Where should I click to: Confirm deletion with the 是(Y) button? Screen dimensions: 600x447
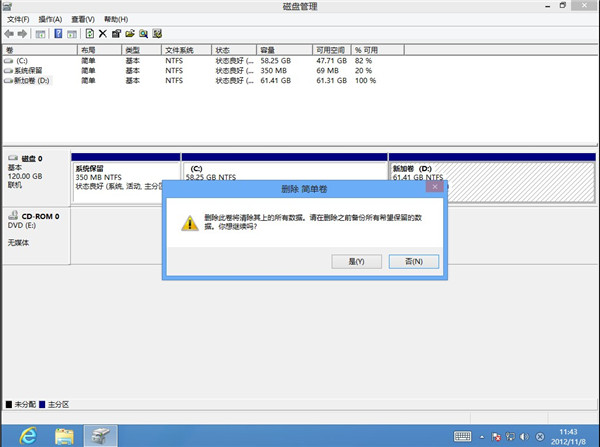(x=355, y=261)
